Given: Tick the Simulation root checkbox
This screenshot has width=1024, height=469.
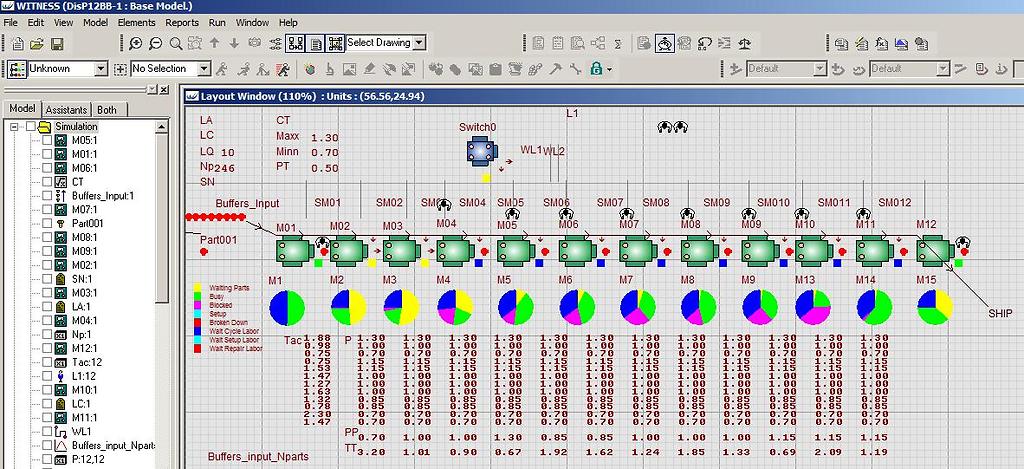Looking at the screenshot, I should (31, 127).
